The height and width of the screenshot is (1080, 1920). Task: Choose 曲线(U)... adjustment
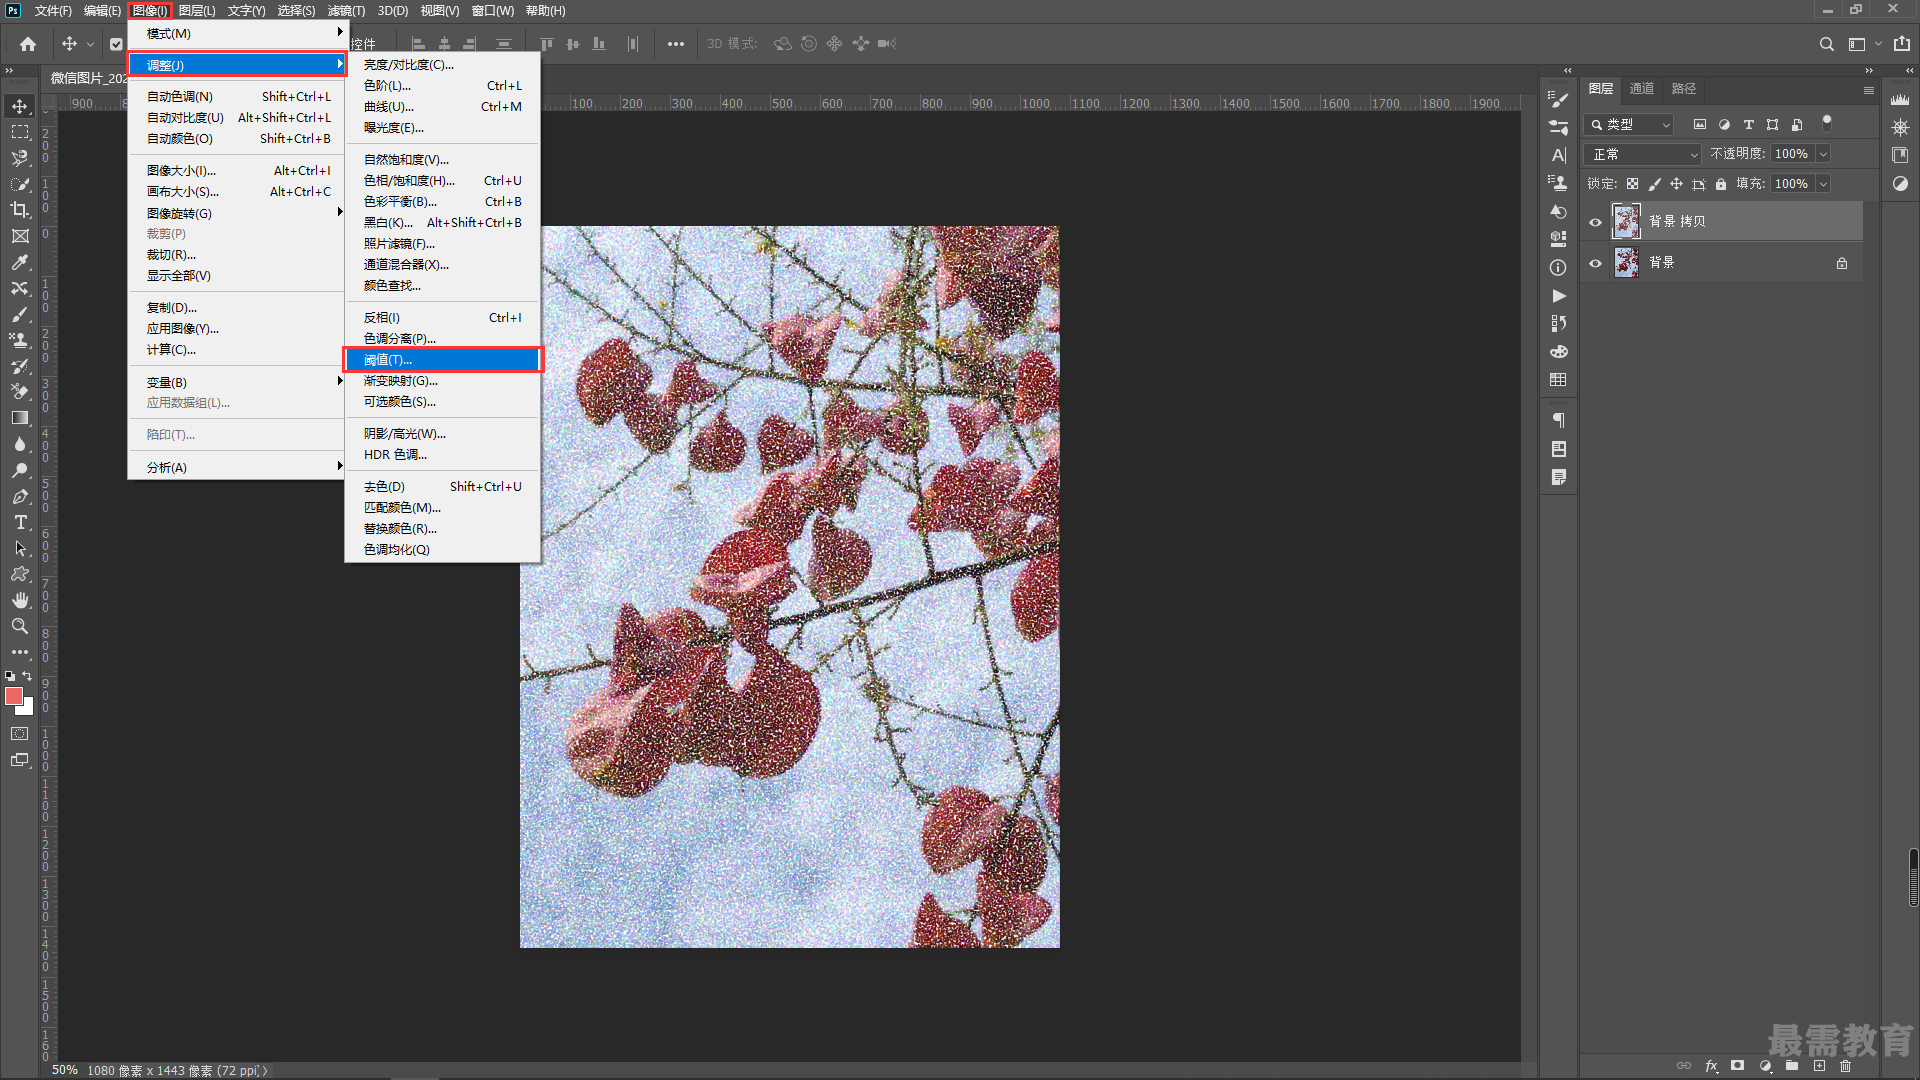[x=442, y=107]
